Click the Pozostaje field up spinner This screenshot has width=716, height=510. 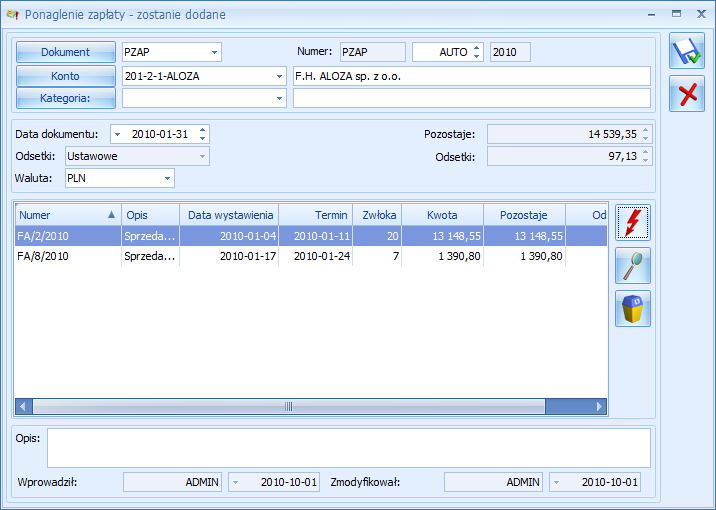[646, 130]
